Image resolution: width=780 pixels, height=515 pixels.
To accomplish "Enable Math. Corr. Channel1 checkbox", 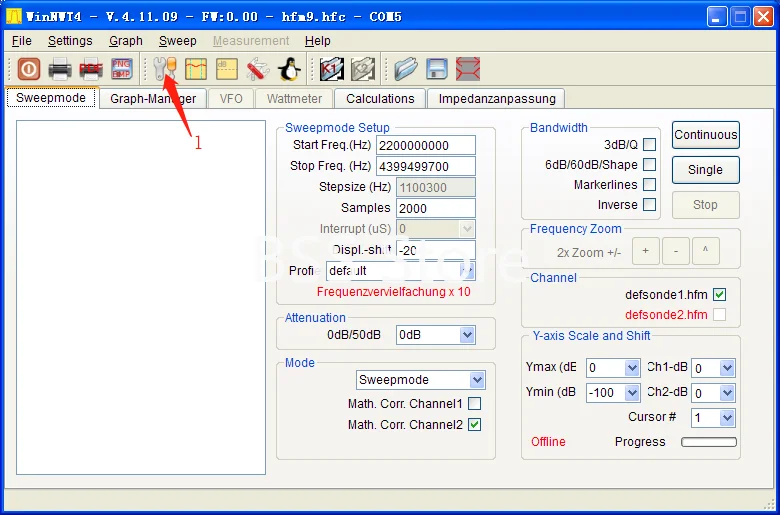I will click(x=475, y=404).
